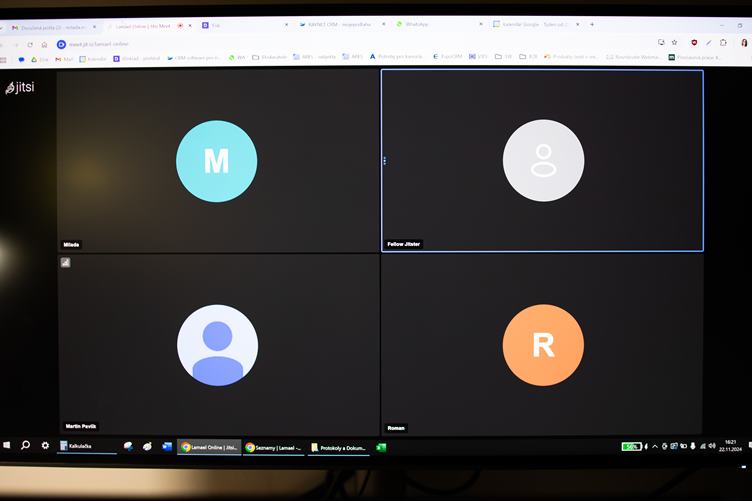Image resolution: width=752 pixels, height=501 pixels.
Task: Open the Windows Start menu
Action: [6, 446]
